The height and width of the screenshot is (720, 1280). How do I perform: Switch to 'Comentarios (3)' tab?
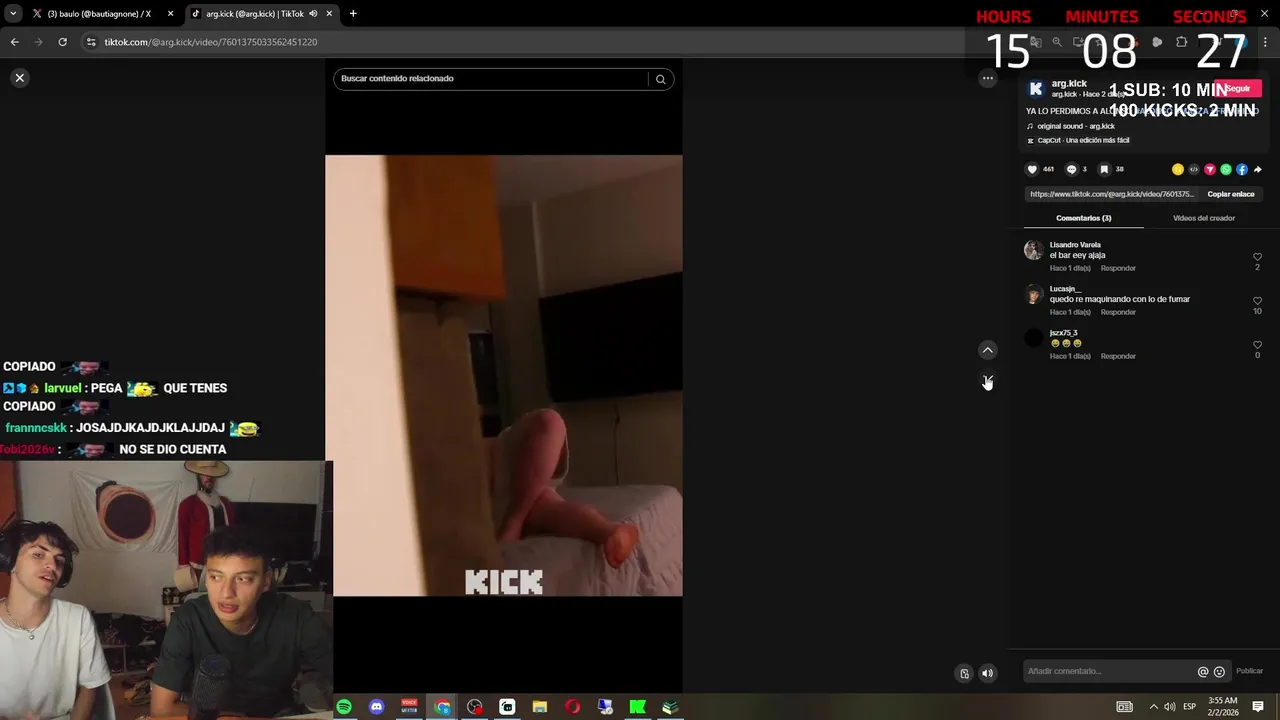tap(1083, 218)
